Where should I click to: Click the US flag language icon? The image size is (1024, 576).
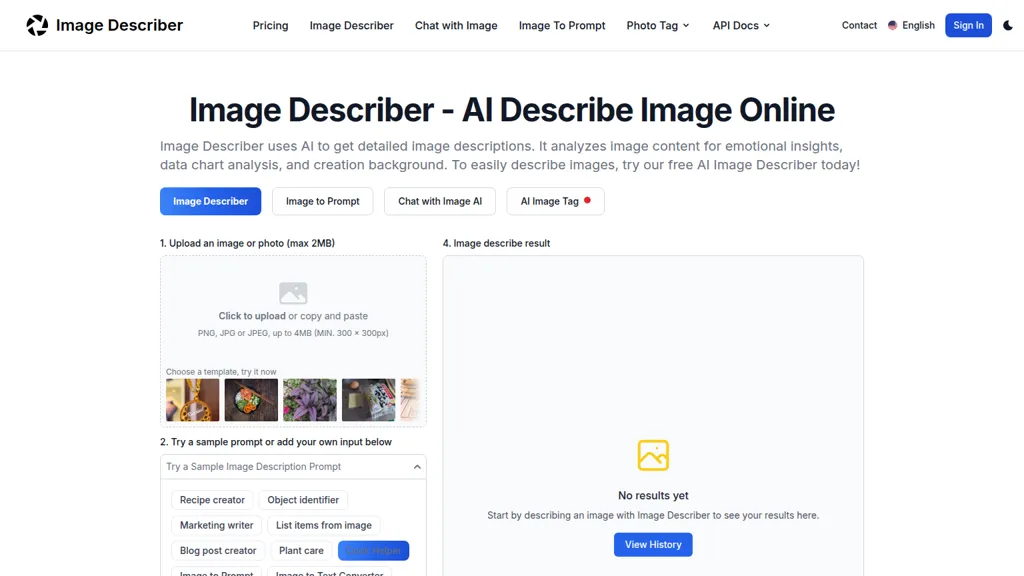[x=892, y=25]
